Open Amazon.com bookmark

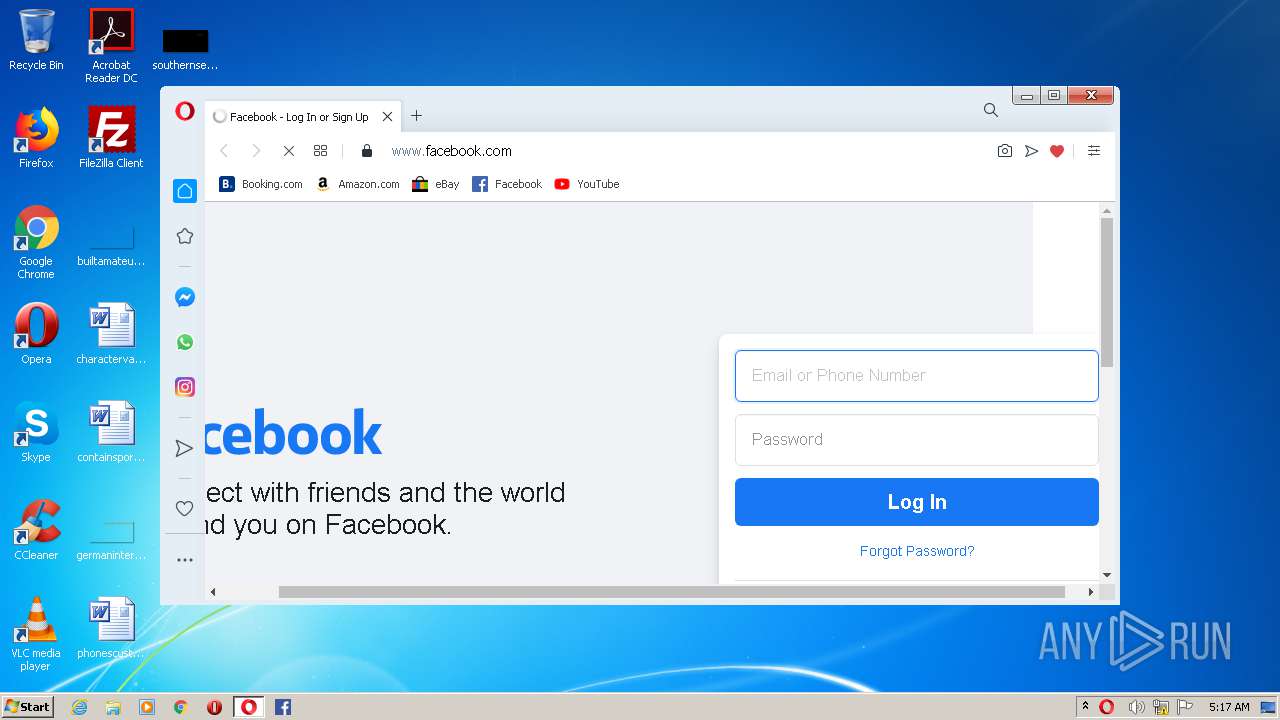[x=357, y=184]
